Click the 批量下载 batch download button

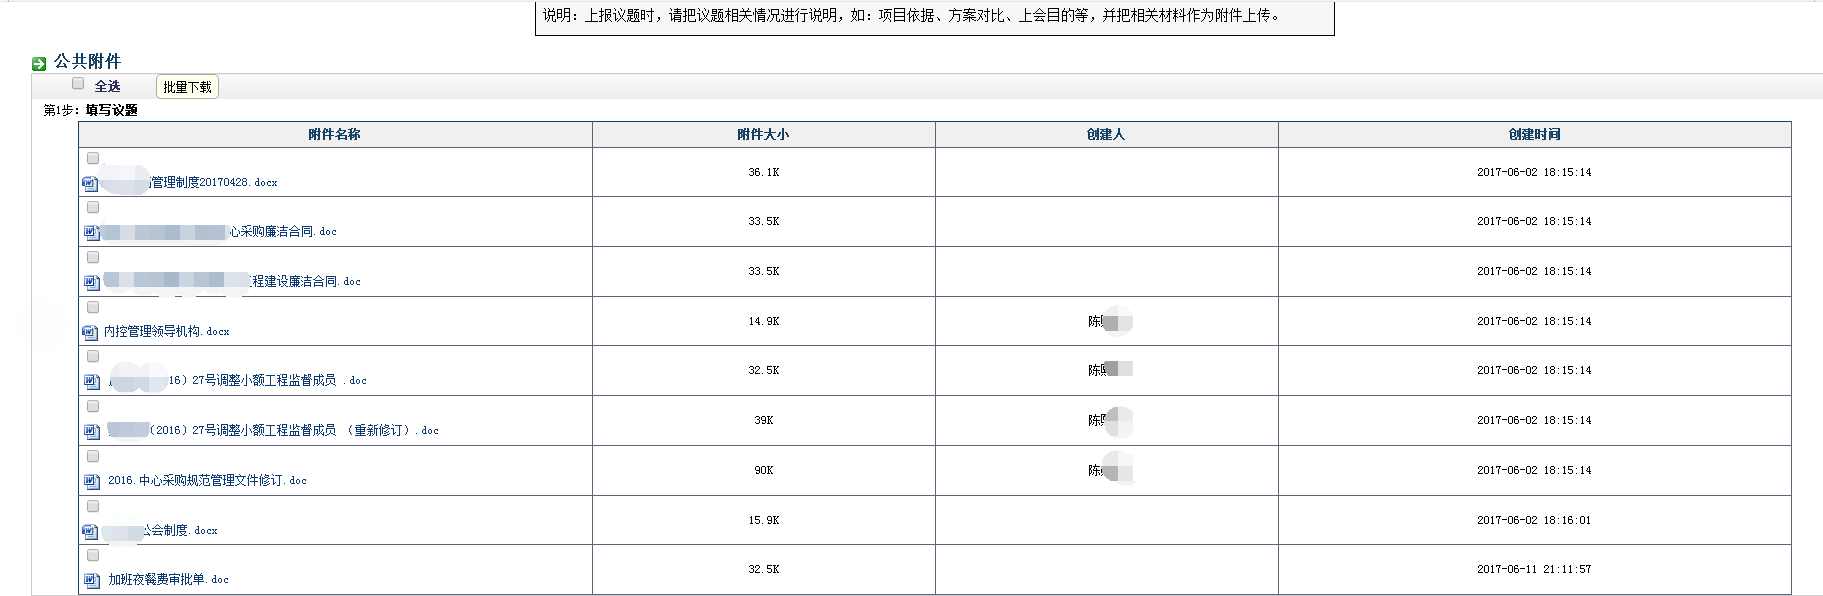pos(187,87)
